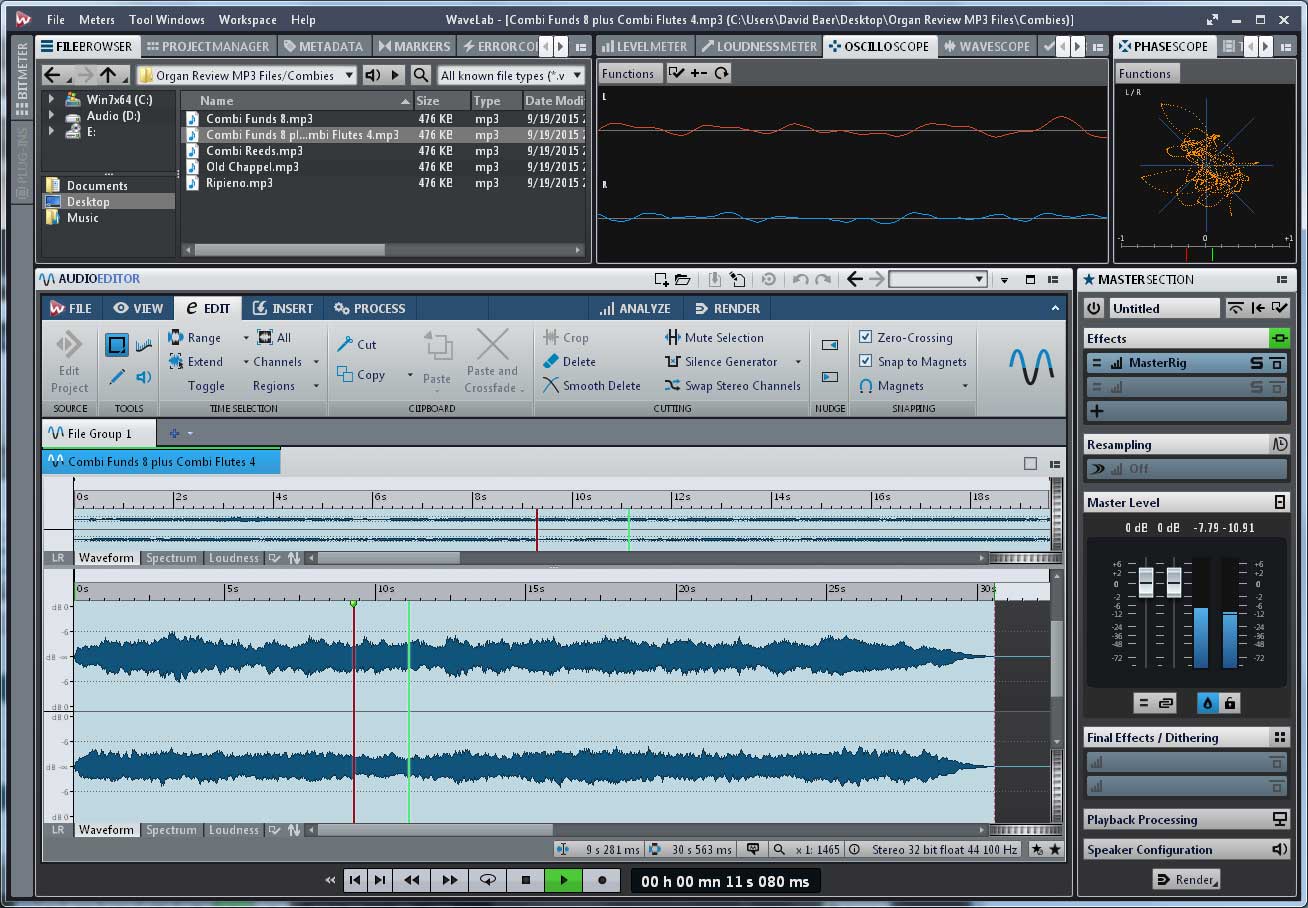The image size is (1308, 908).
Task: Toggle the MasterRig solo S button
Action: (x=1256, y=363)
